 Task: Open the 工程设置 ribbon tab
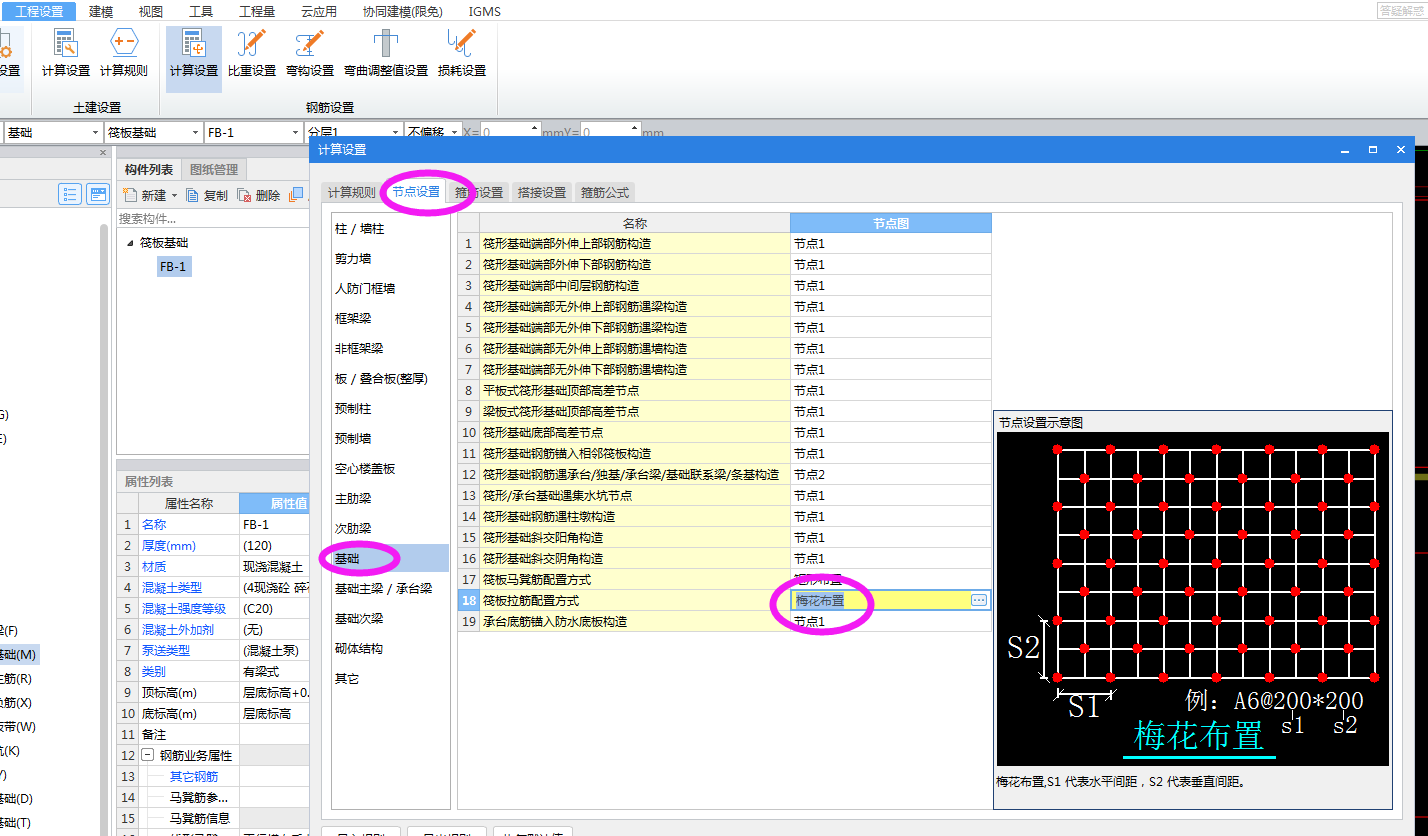38,11
